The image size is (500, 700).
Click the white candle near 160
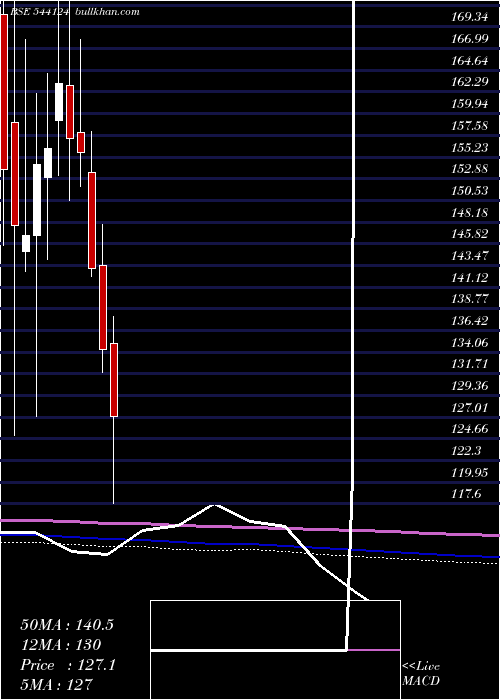tap(59, 102)
